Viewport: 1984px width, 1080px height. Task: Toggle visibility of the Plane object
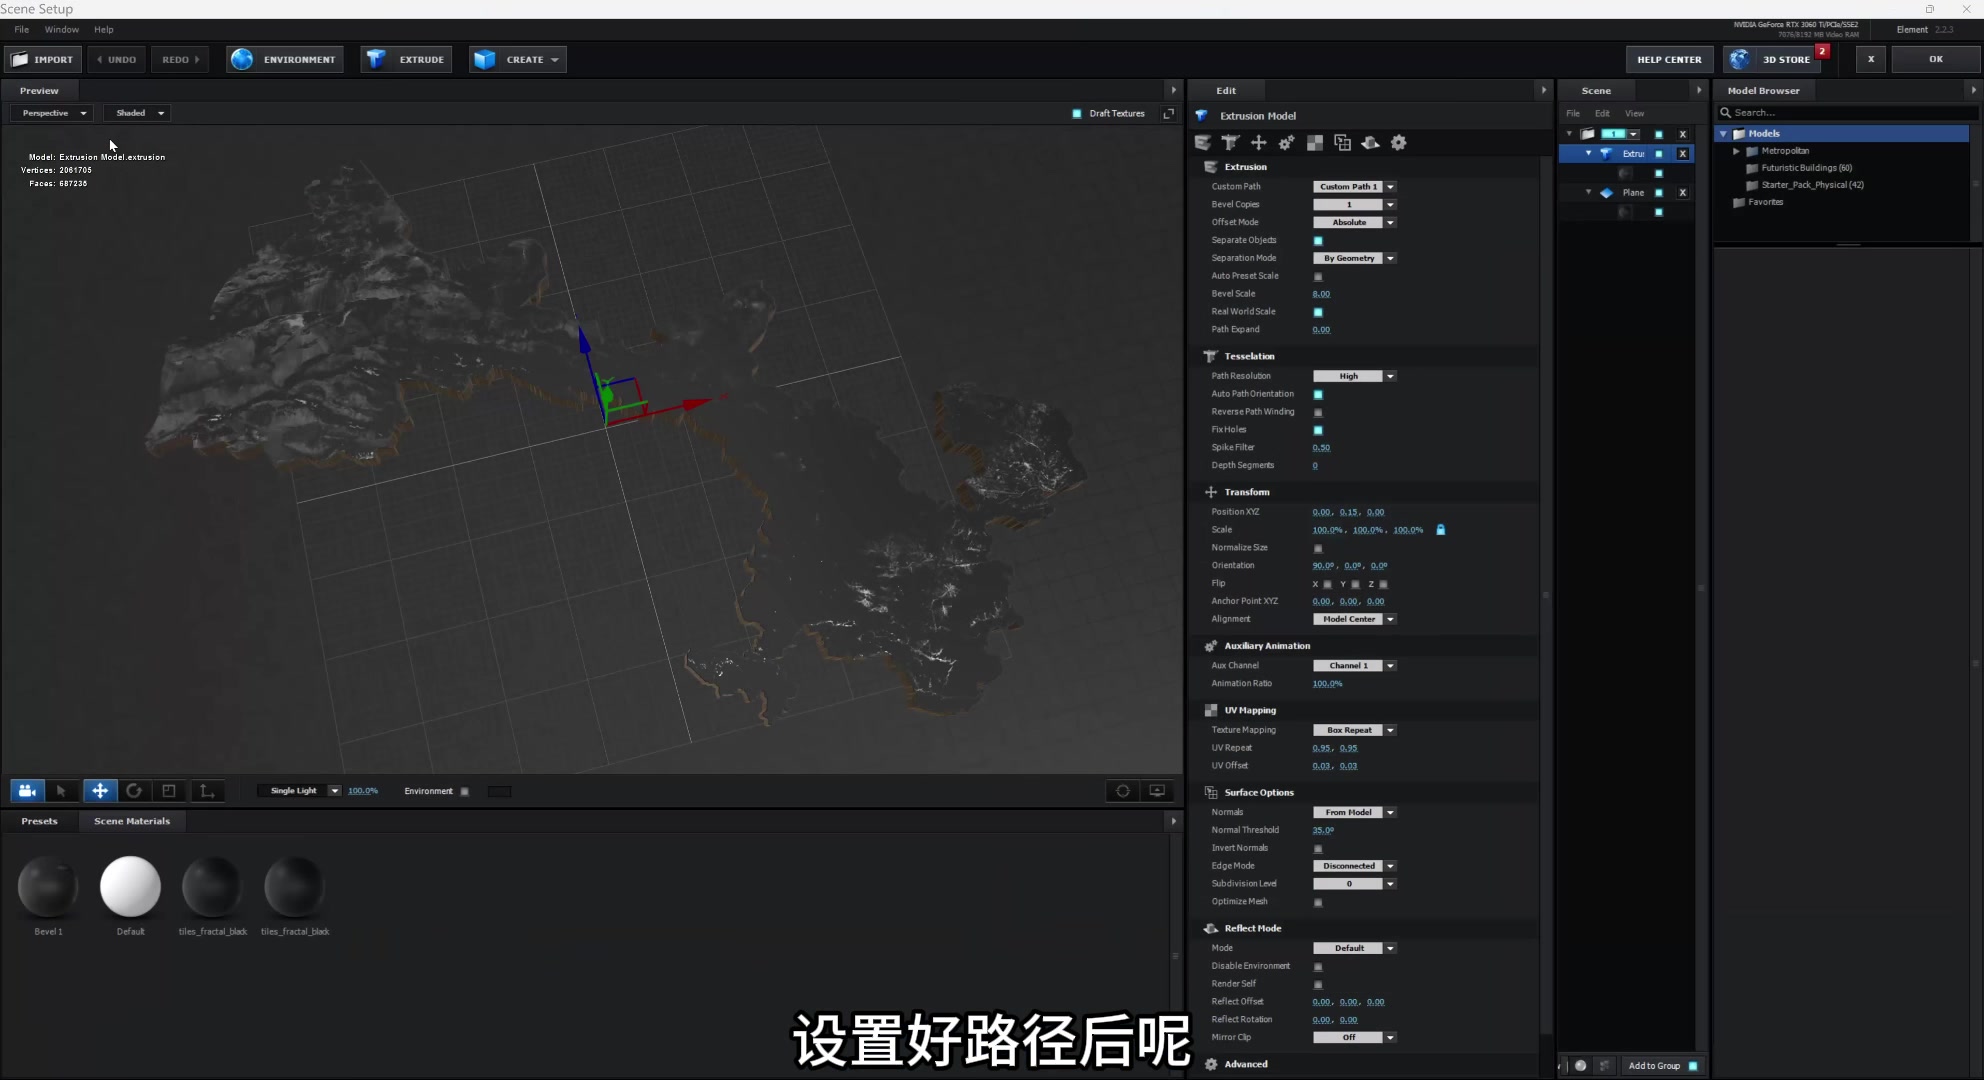point(1659,193)
